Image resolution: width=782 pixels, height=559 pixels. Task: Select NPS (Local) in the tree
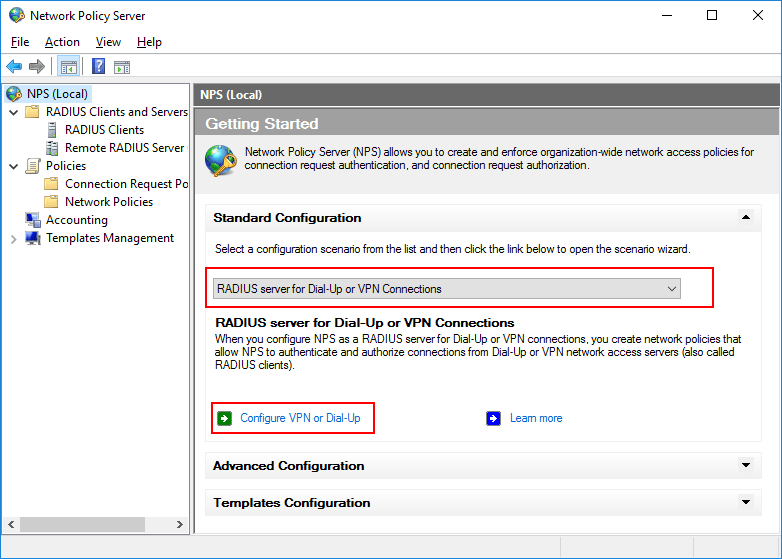tap(57, 94)
